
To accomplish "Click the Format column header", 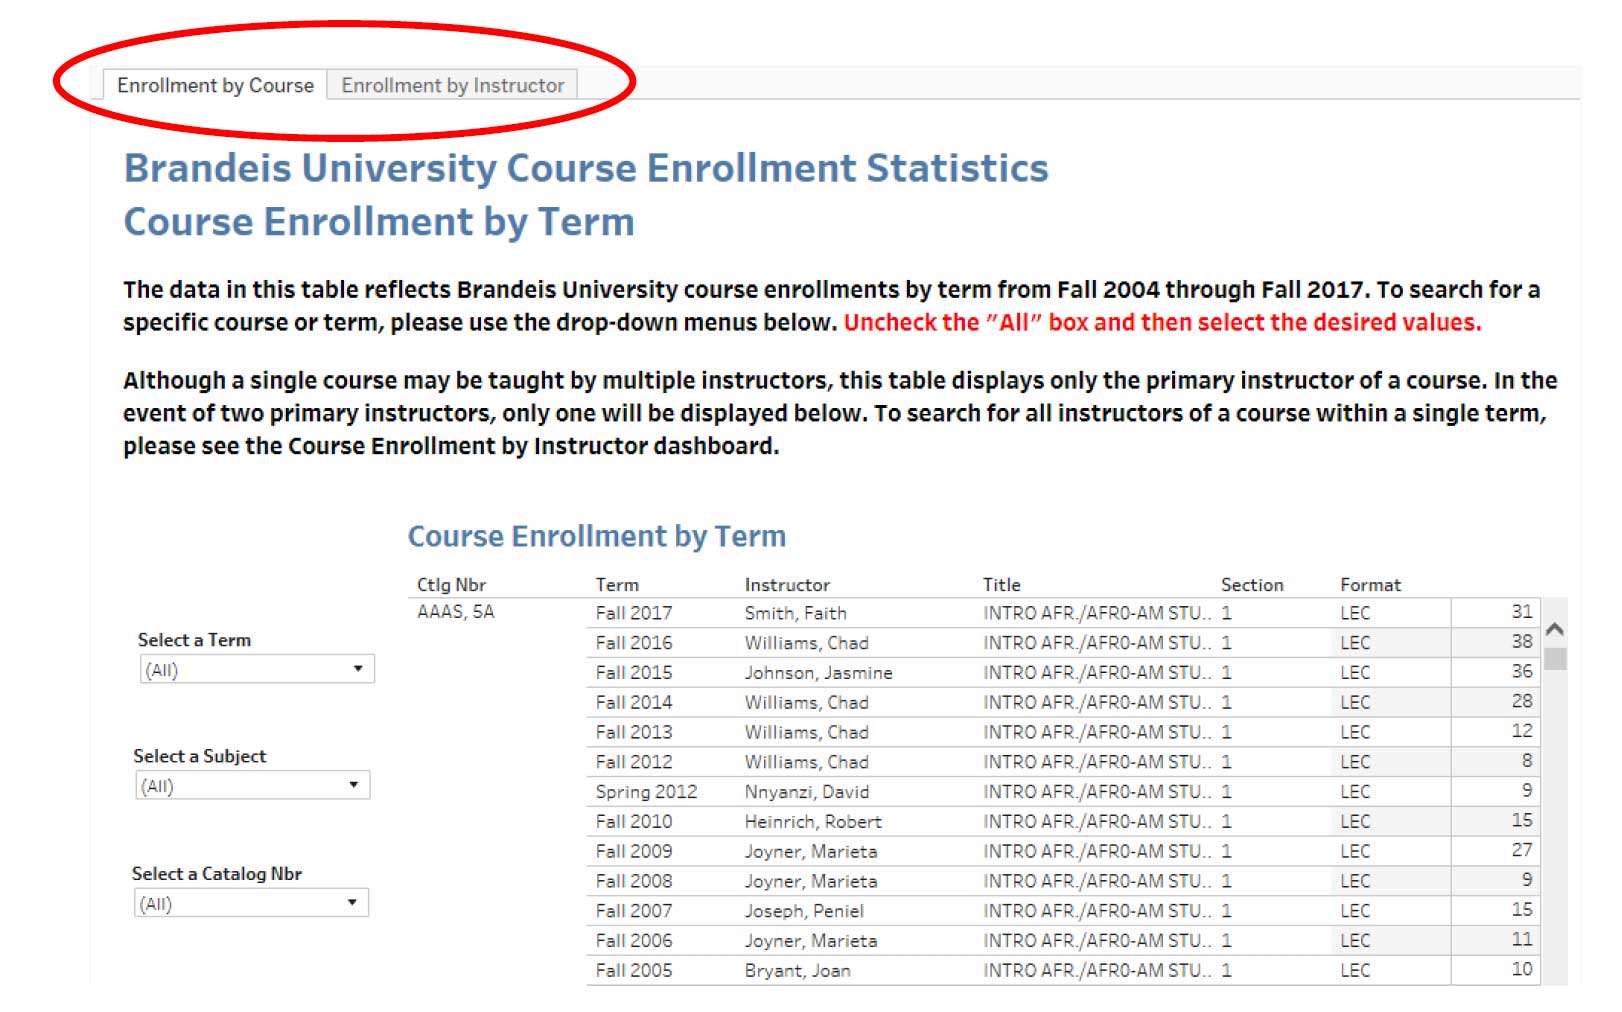I will tap(1370, 584).
